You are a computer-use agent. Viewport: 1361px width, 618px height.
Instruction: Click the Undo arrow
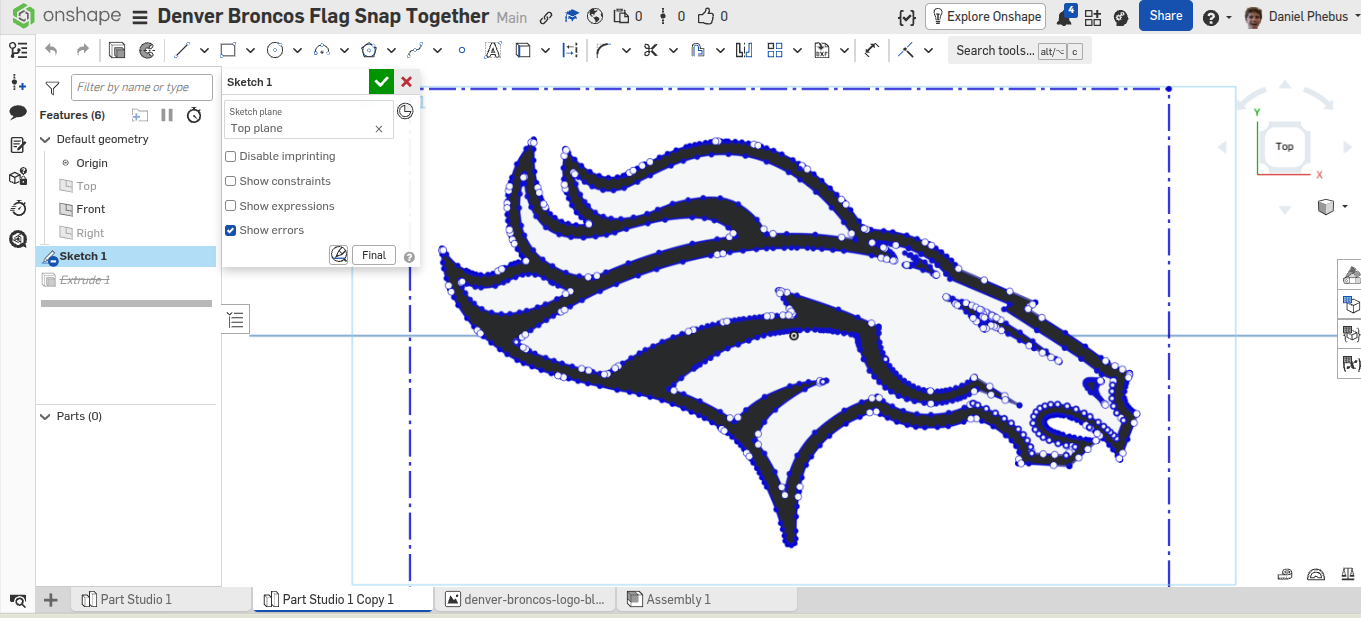(x=52, y=50)
